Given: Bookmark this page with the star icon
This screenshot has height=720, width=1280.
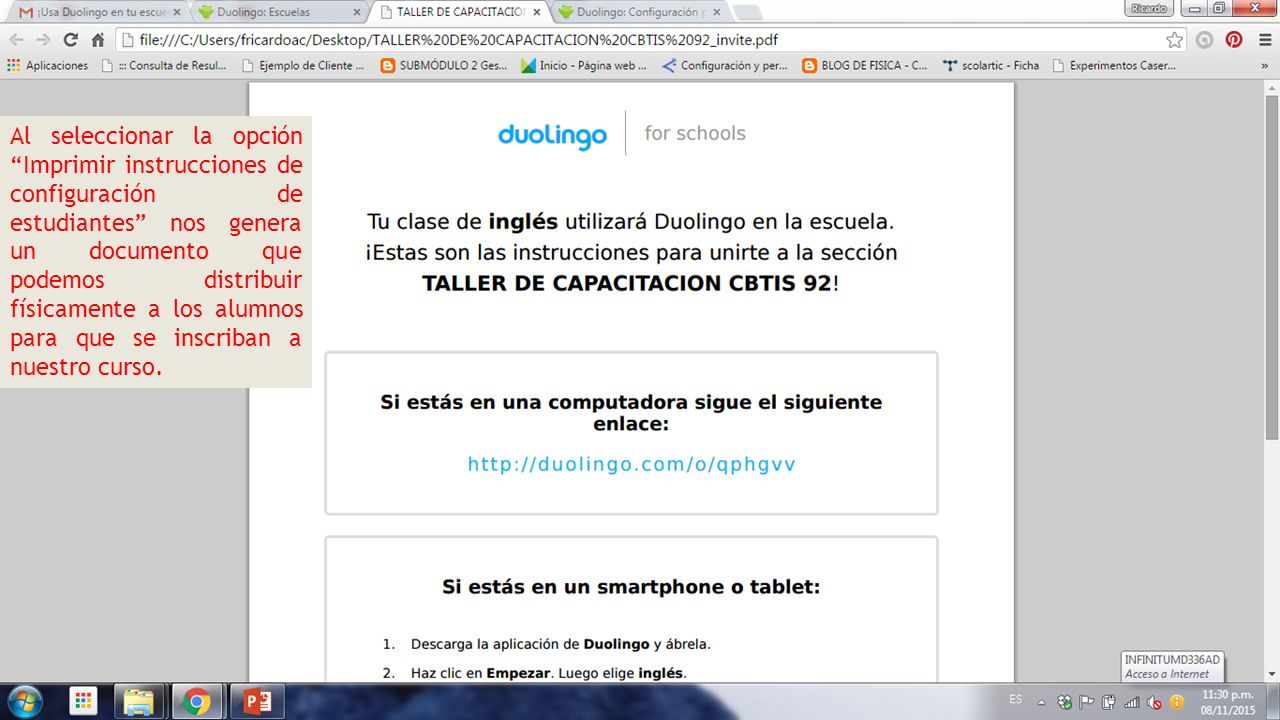Looking at the screenshot, I should pyautogui.click(x=1175, y=40).
